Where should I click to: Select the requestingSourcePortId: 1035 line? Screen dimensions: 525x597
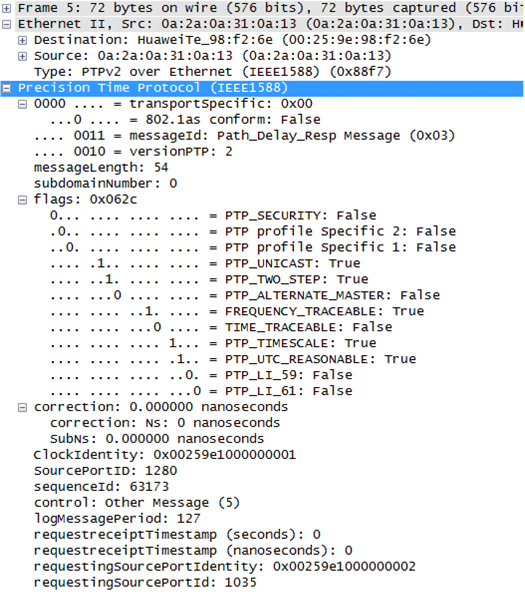[x=145, y=583]
